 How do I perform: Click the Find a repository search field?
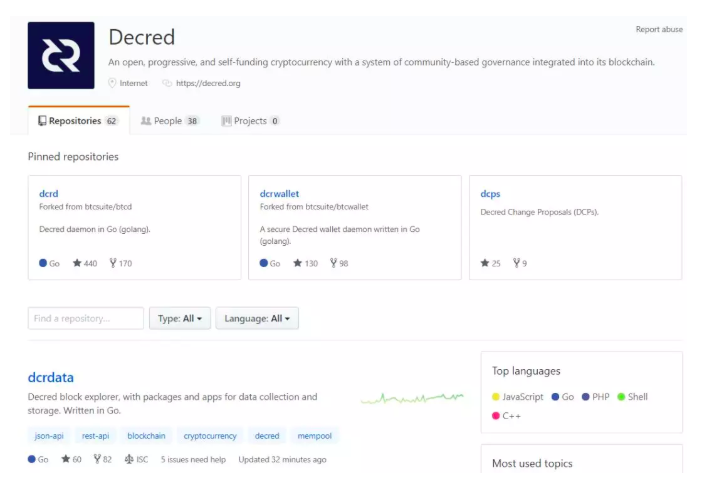86,318
